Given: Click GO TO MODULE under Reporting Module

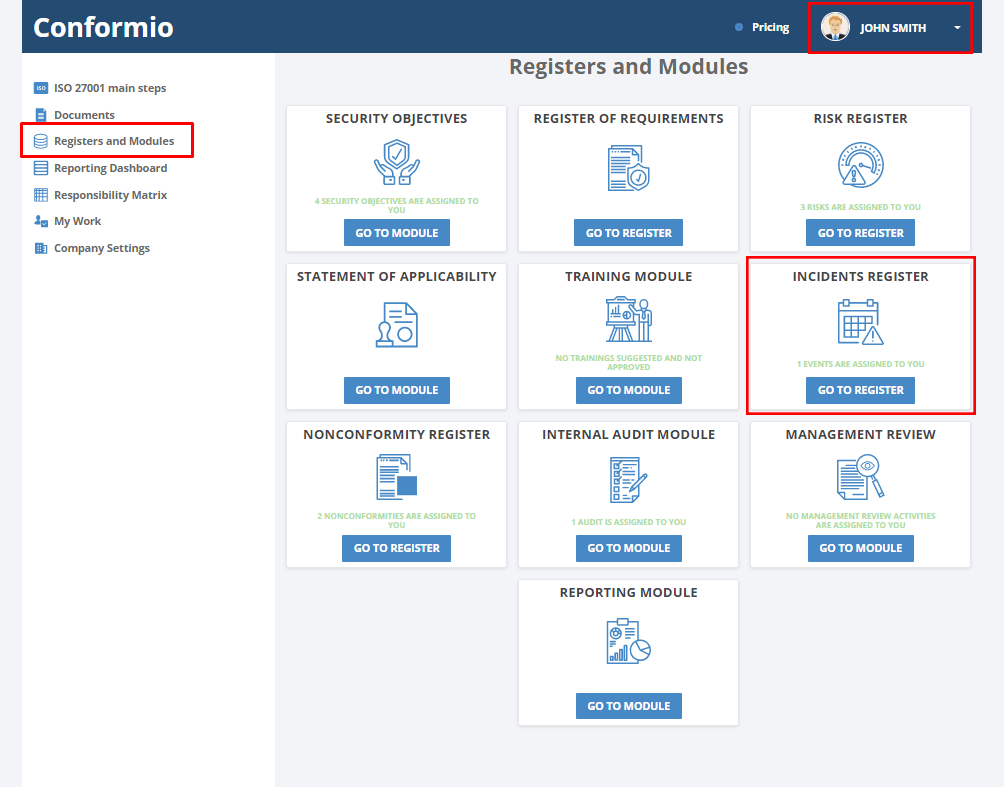Looking at the screenshot, I should [x=628, y=705].
